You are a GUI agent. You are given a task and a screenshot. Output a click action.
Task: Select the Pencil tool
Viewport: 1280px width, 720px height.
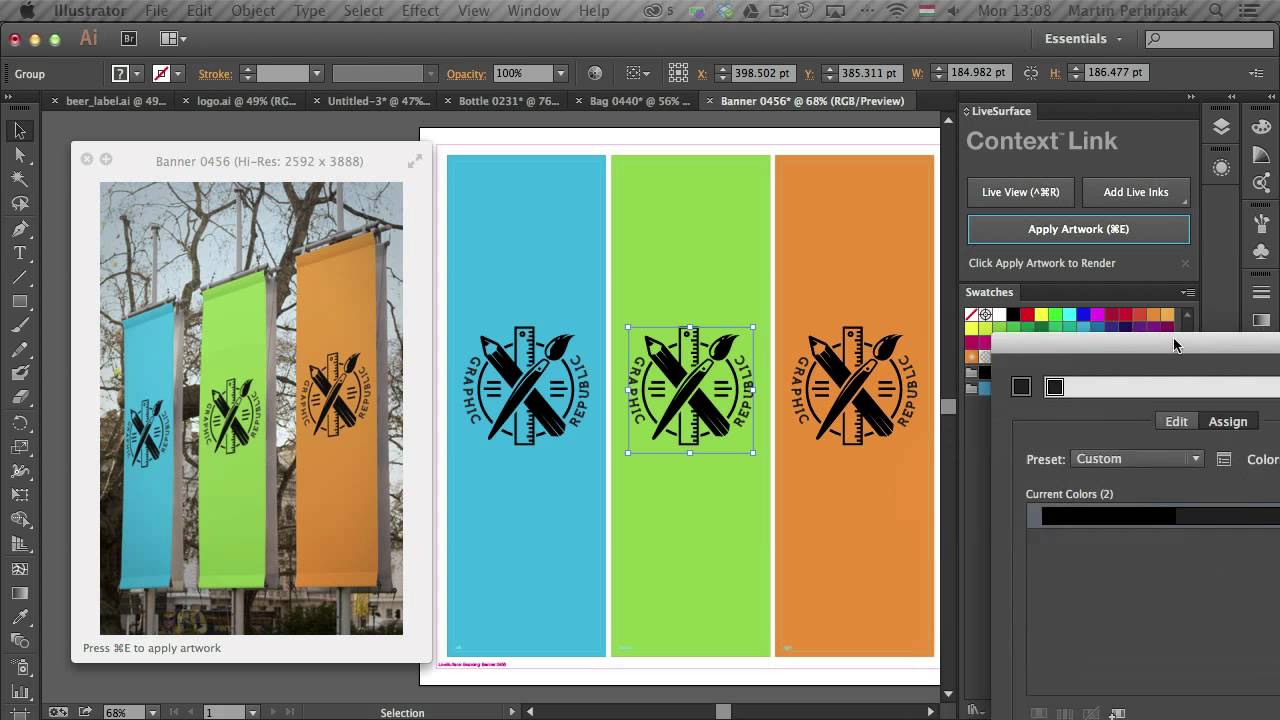pyautogui.click(x=20, y=350)
